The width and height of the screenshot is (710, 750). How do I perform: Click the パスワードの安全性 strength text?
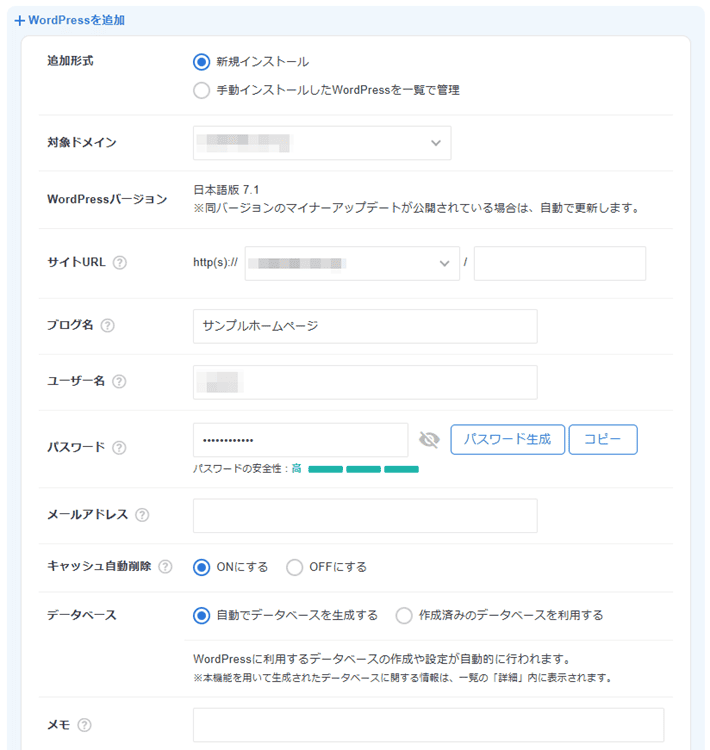click(247, 469)
